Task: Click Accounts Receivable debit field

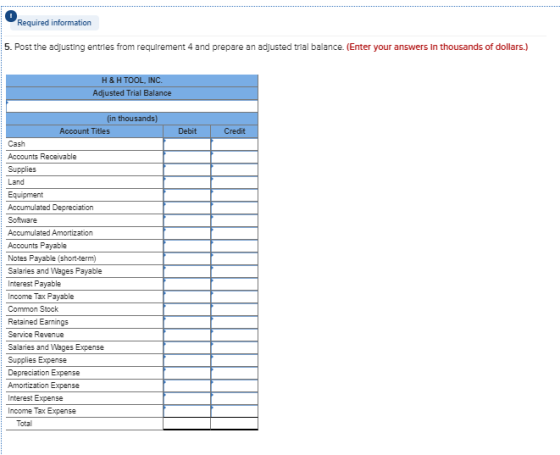Action: 187,157
